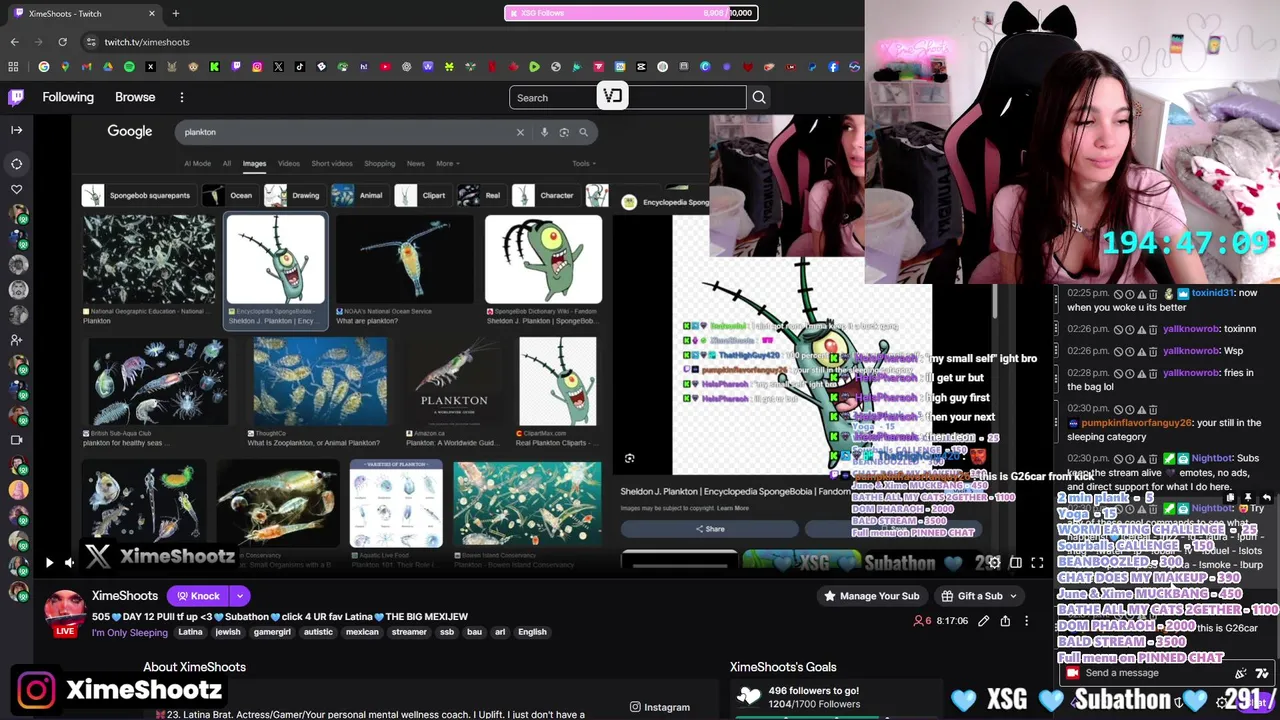The image size is (1280, 720).
Task: Focus the Twitch Search field
Action: click(628, 97)
